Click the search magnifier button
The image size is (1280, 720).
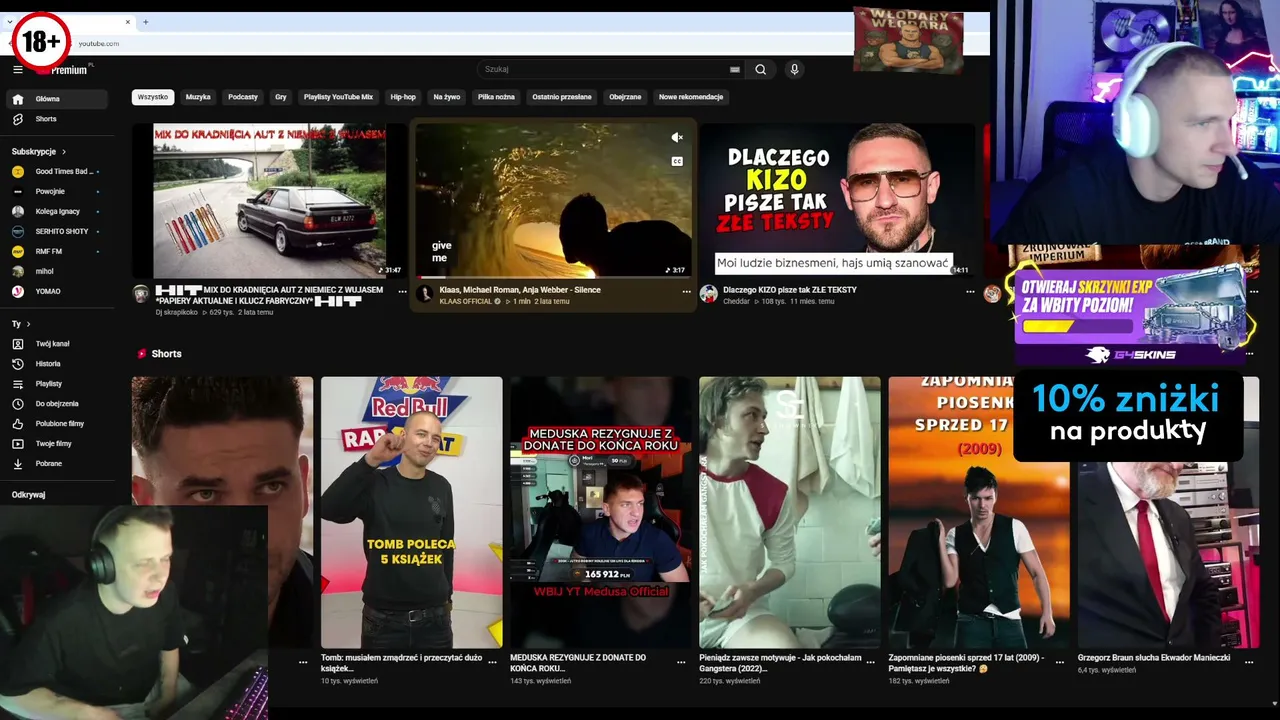[x=760, y=69]
